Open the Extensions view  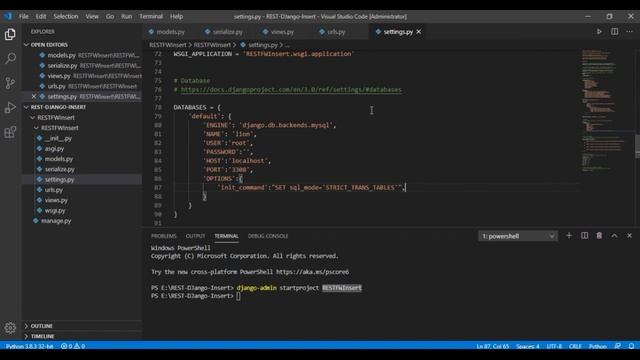[10, 132]
